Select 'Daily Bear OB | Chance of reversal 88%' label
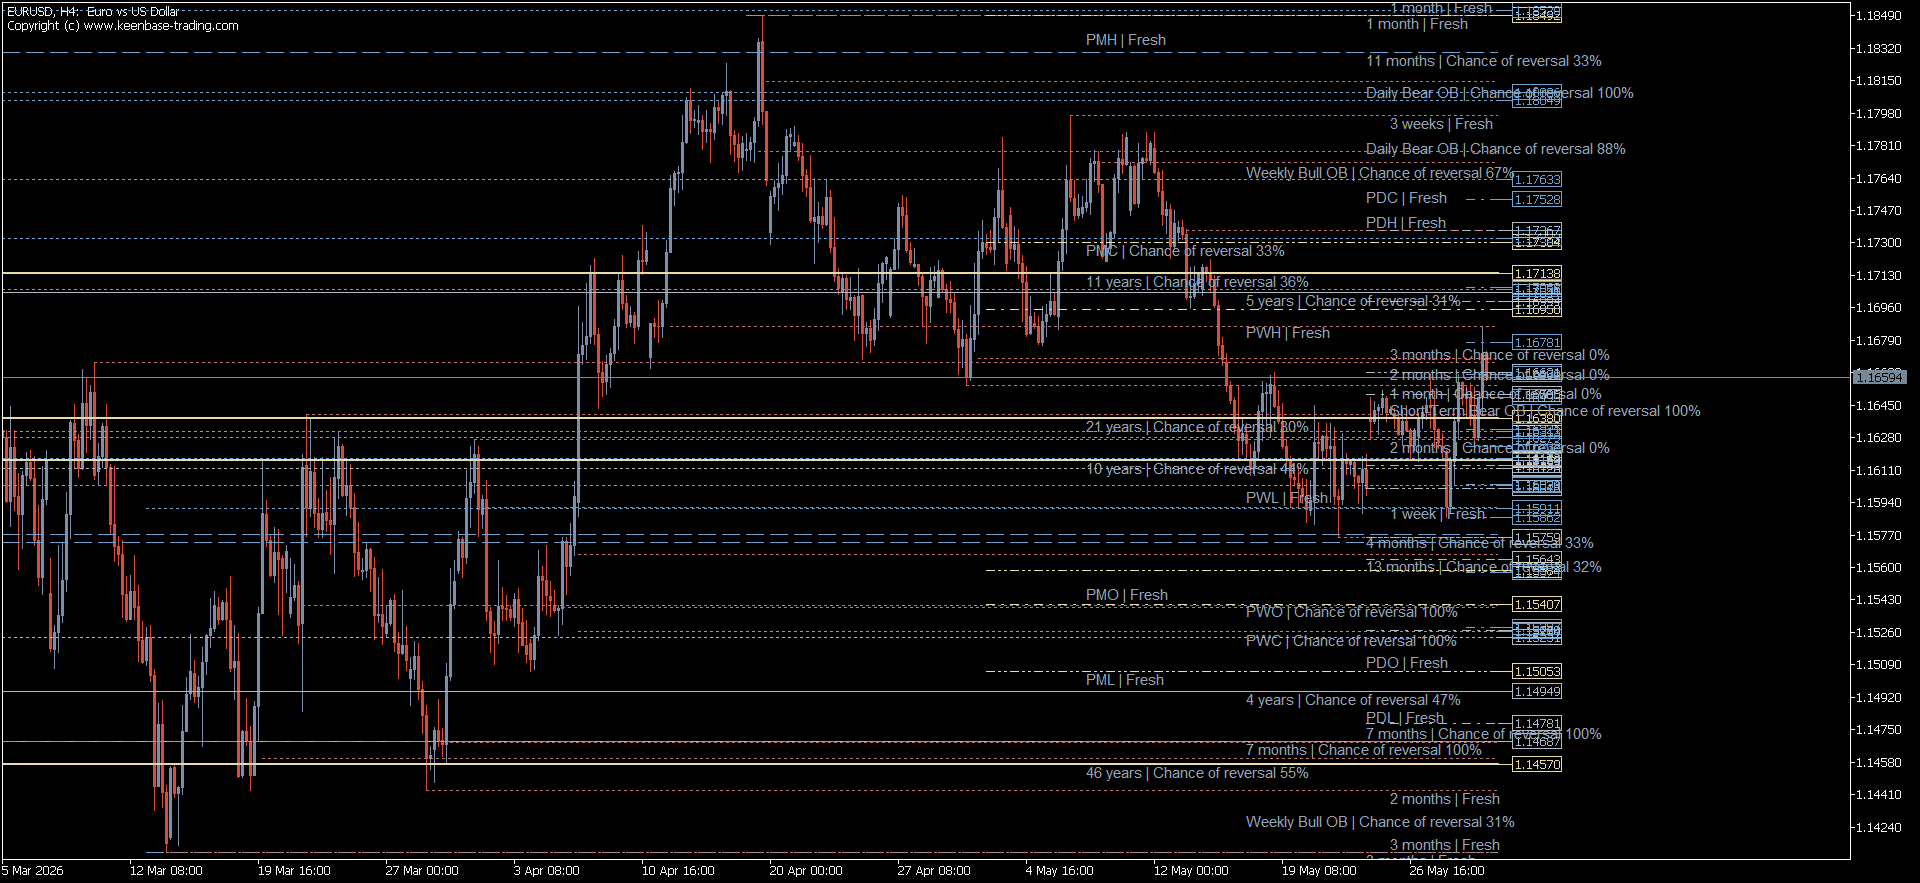Image resolution: width=1920 pixels, height=883 pixels. [x=1495, y=149]
